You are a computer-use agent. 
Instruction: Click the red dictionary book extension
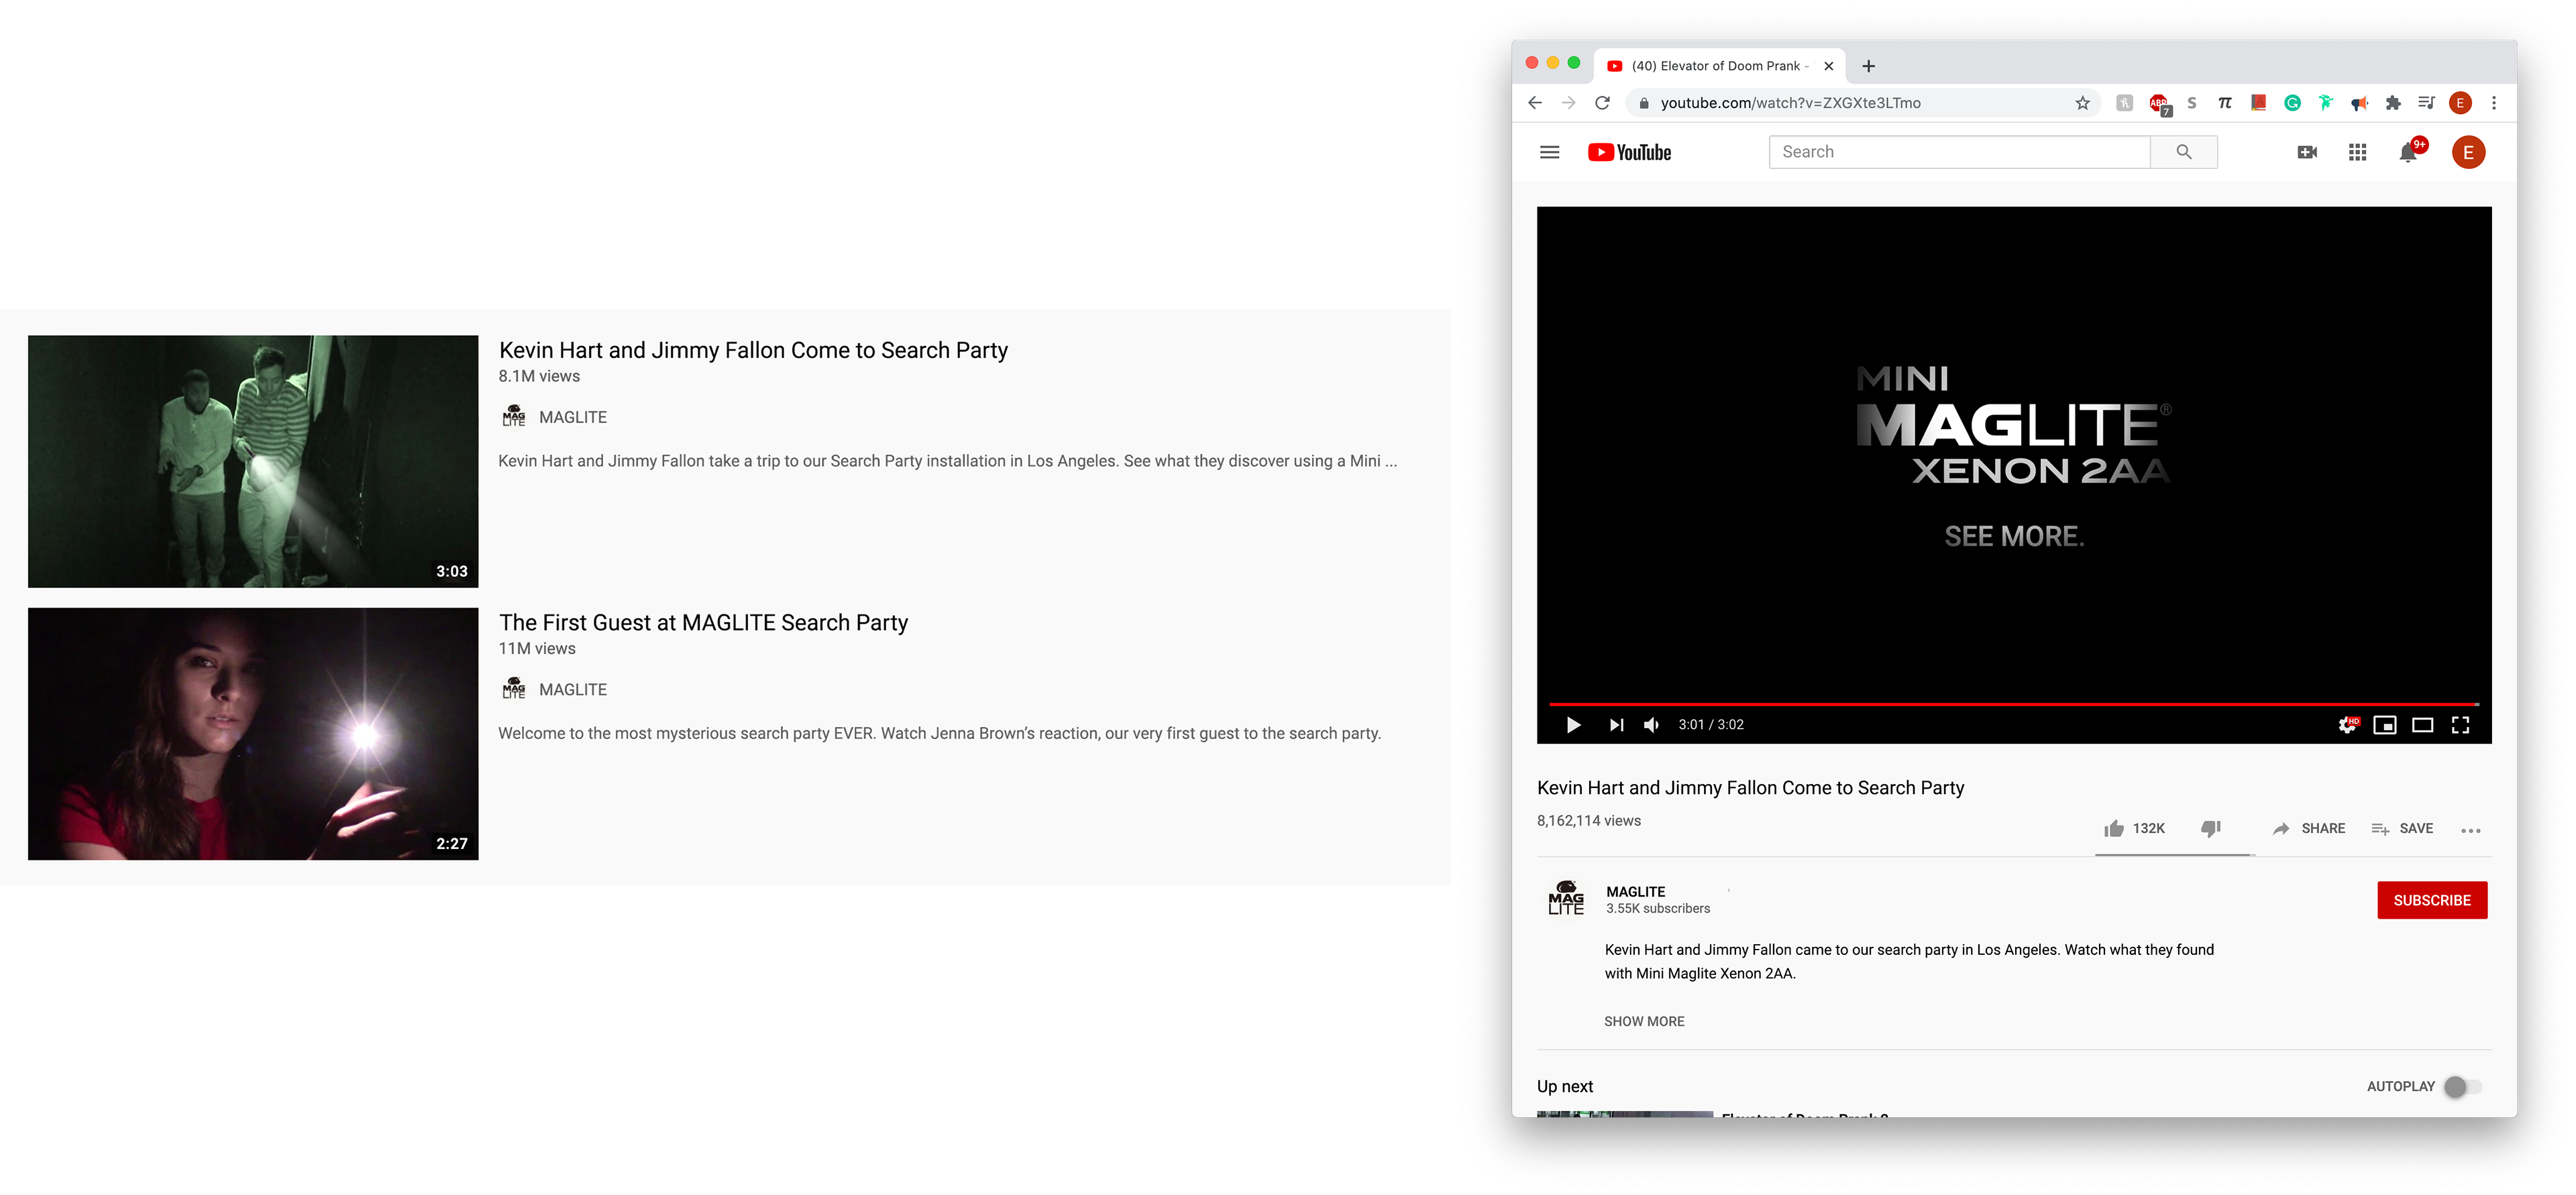coord(2258,103)
